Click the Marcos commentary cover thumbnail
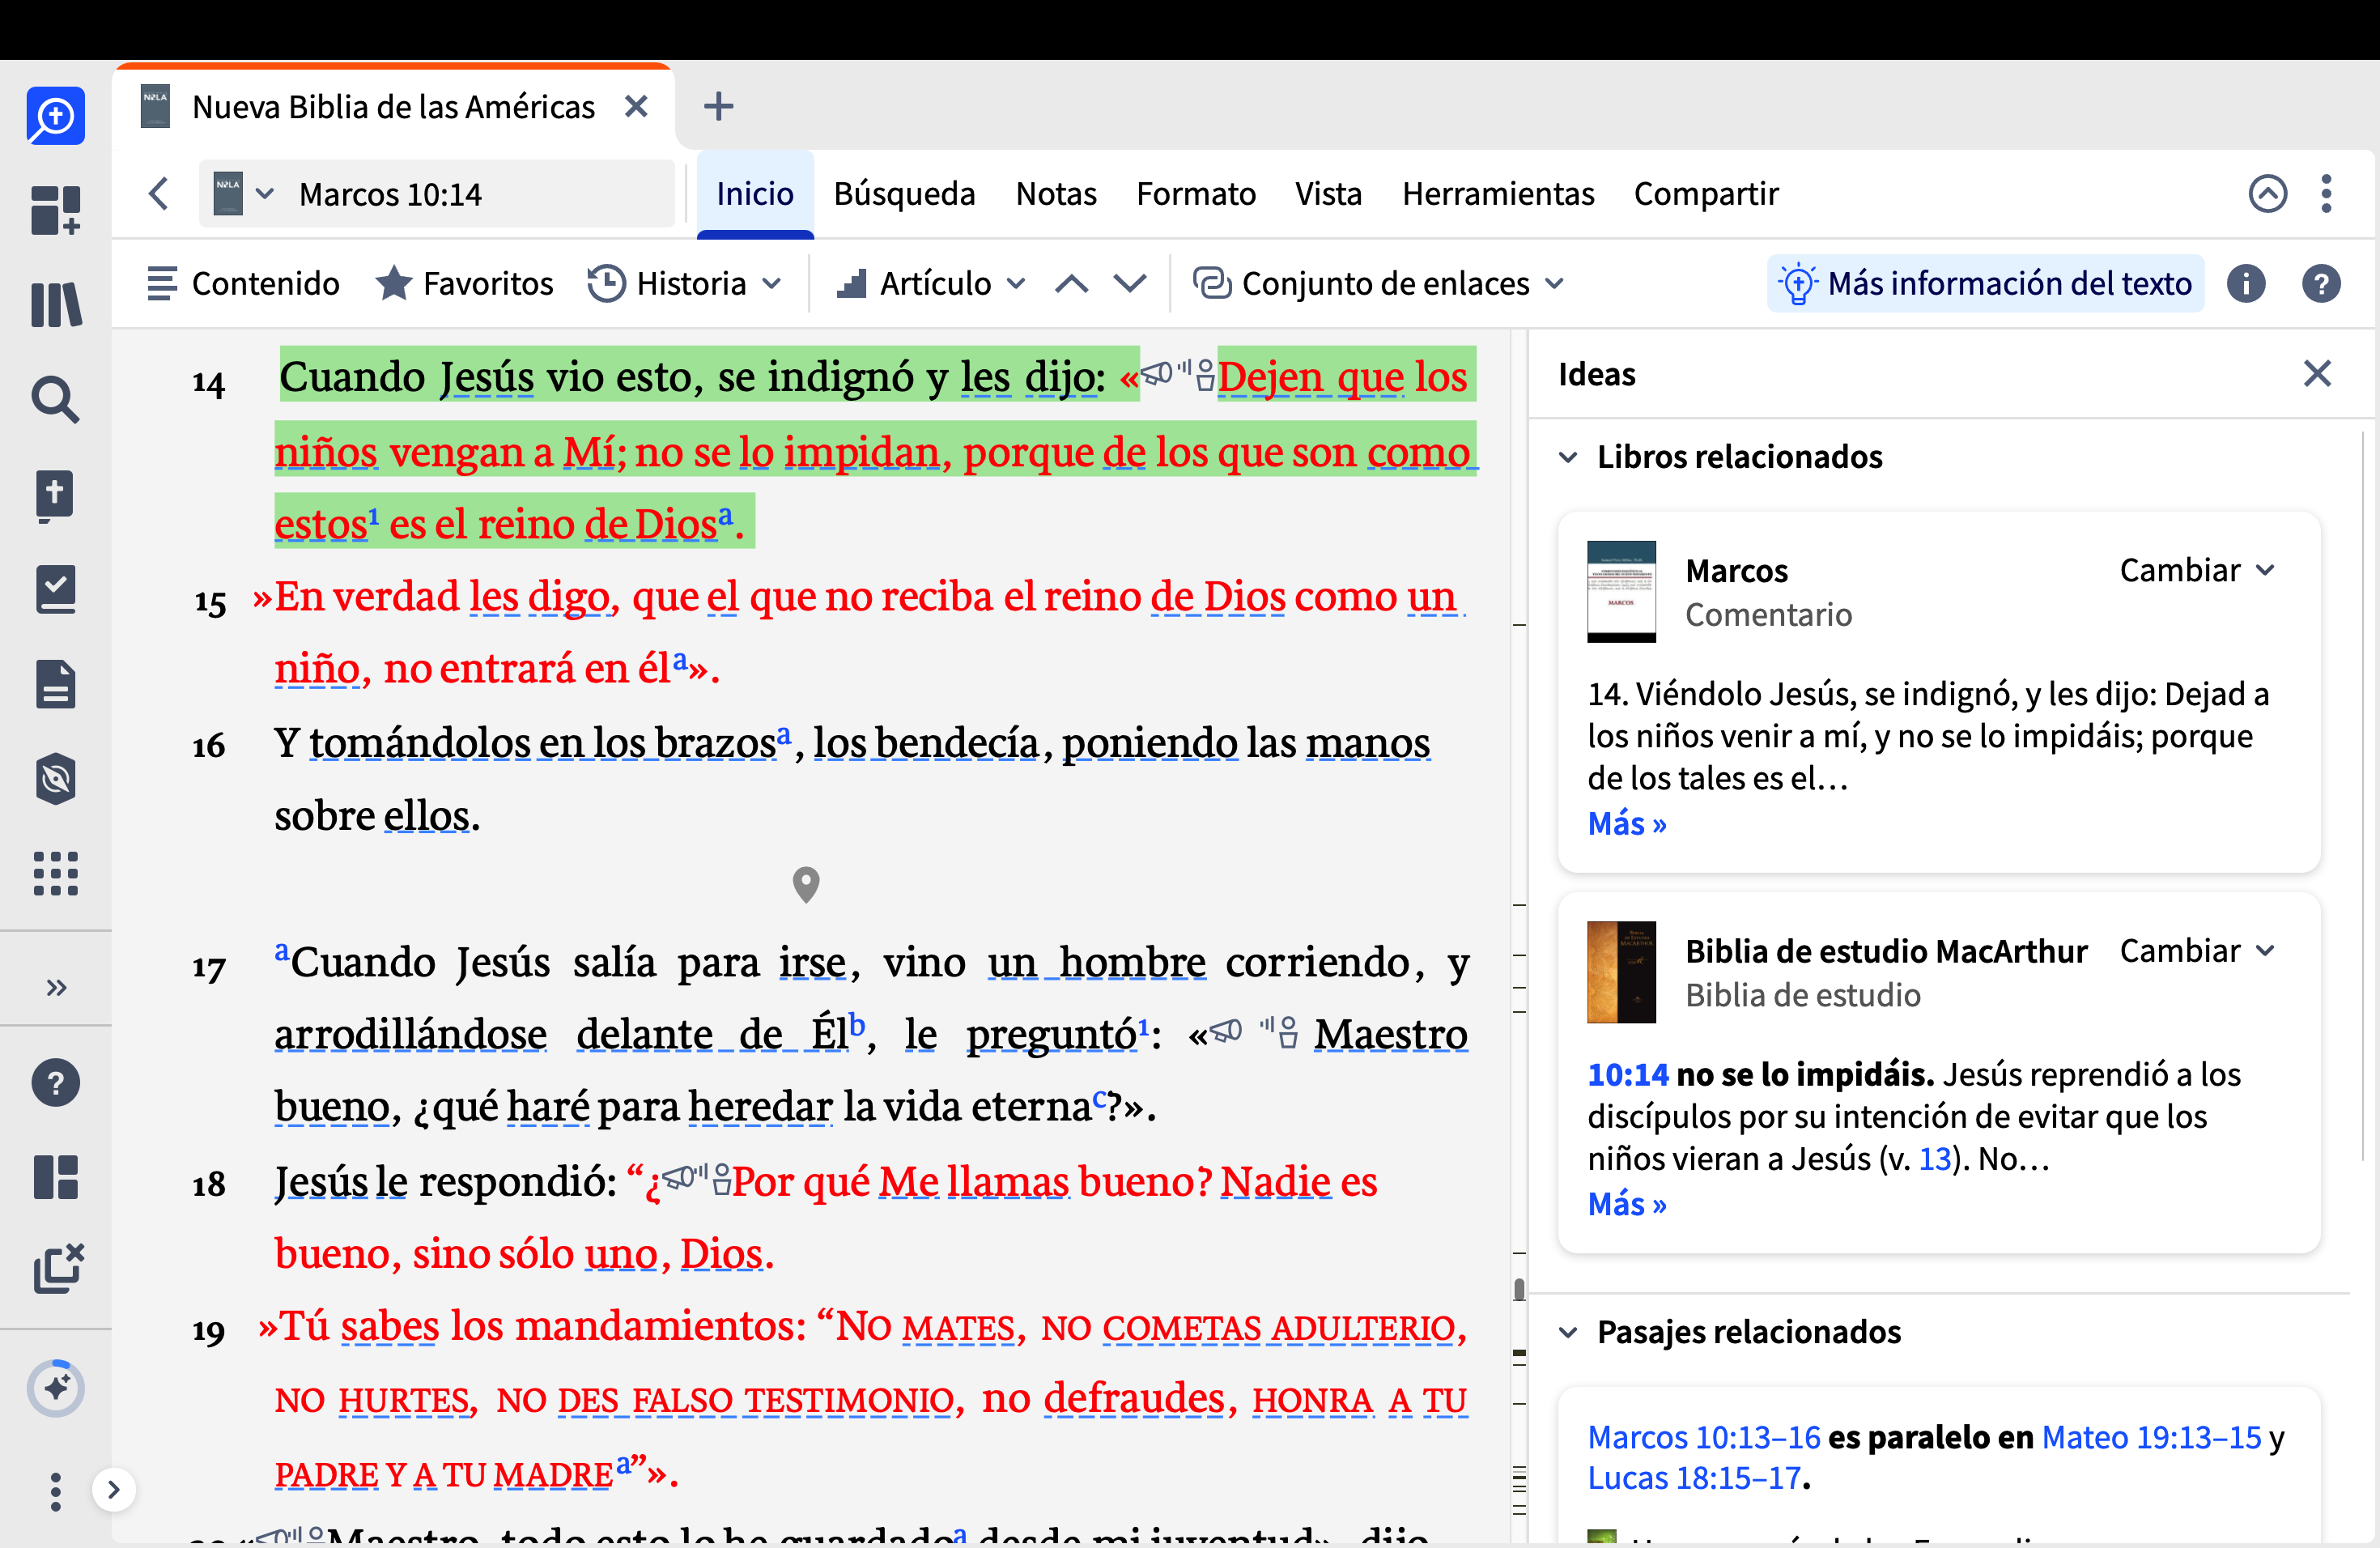2380x1548 pixels. pos(1621,591)
